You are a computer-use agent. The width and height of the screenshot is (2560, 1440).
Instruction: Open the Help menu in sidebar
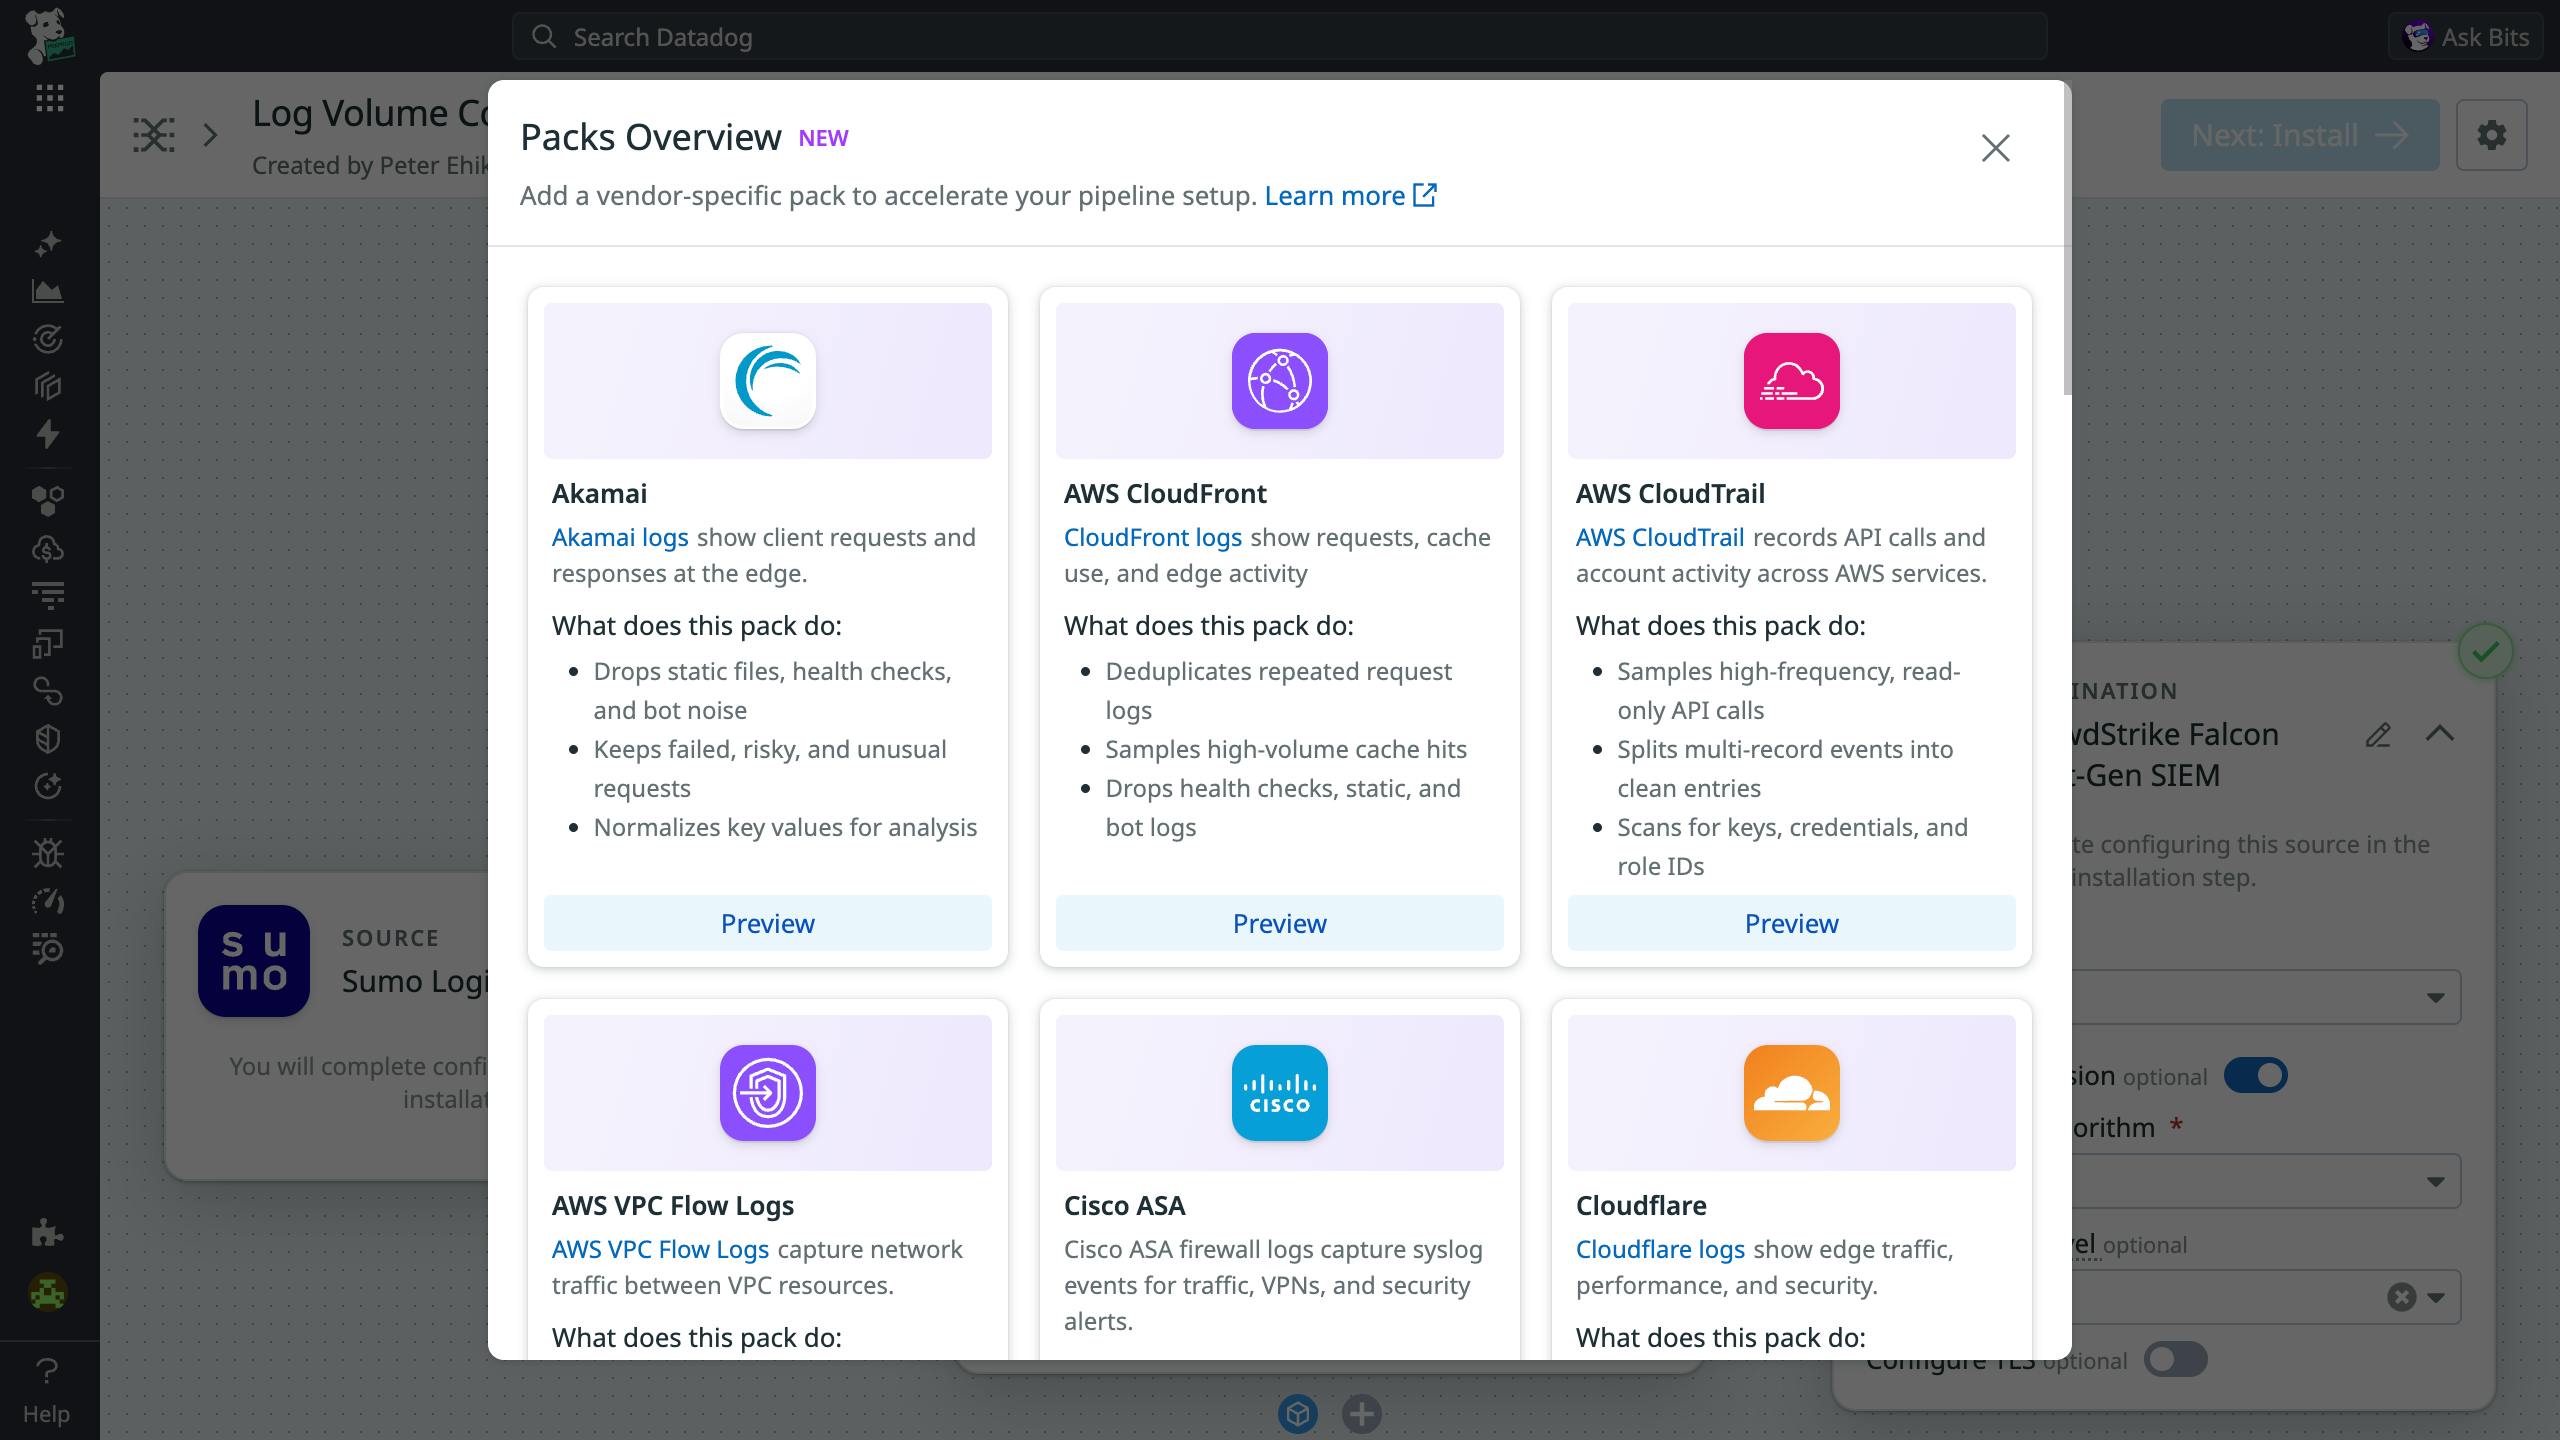[46, 1389]
